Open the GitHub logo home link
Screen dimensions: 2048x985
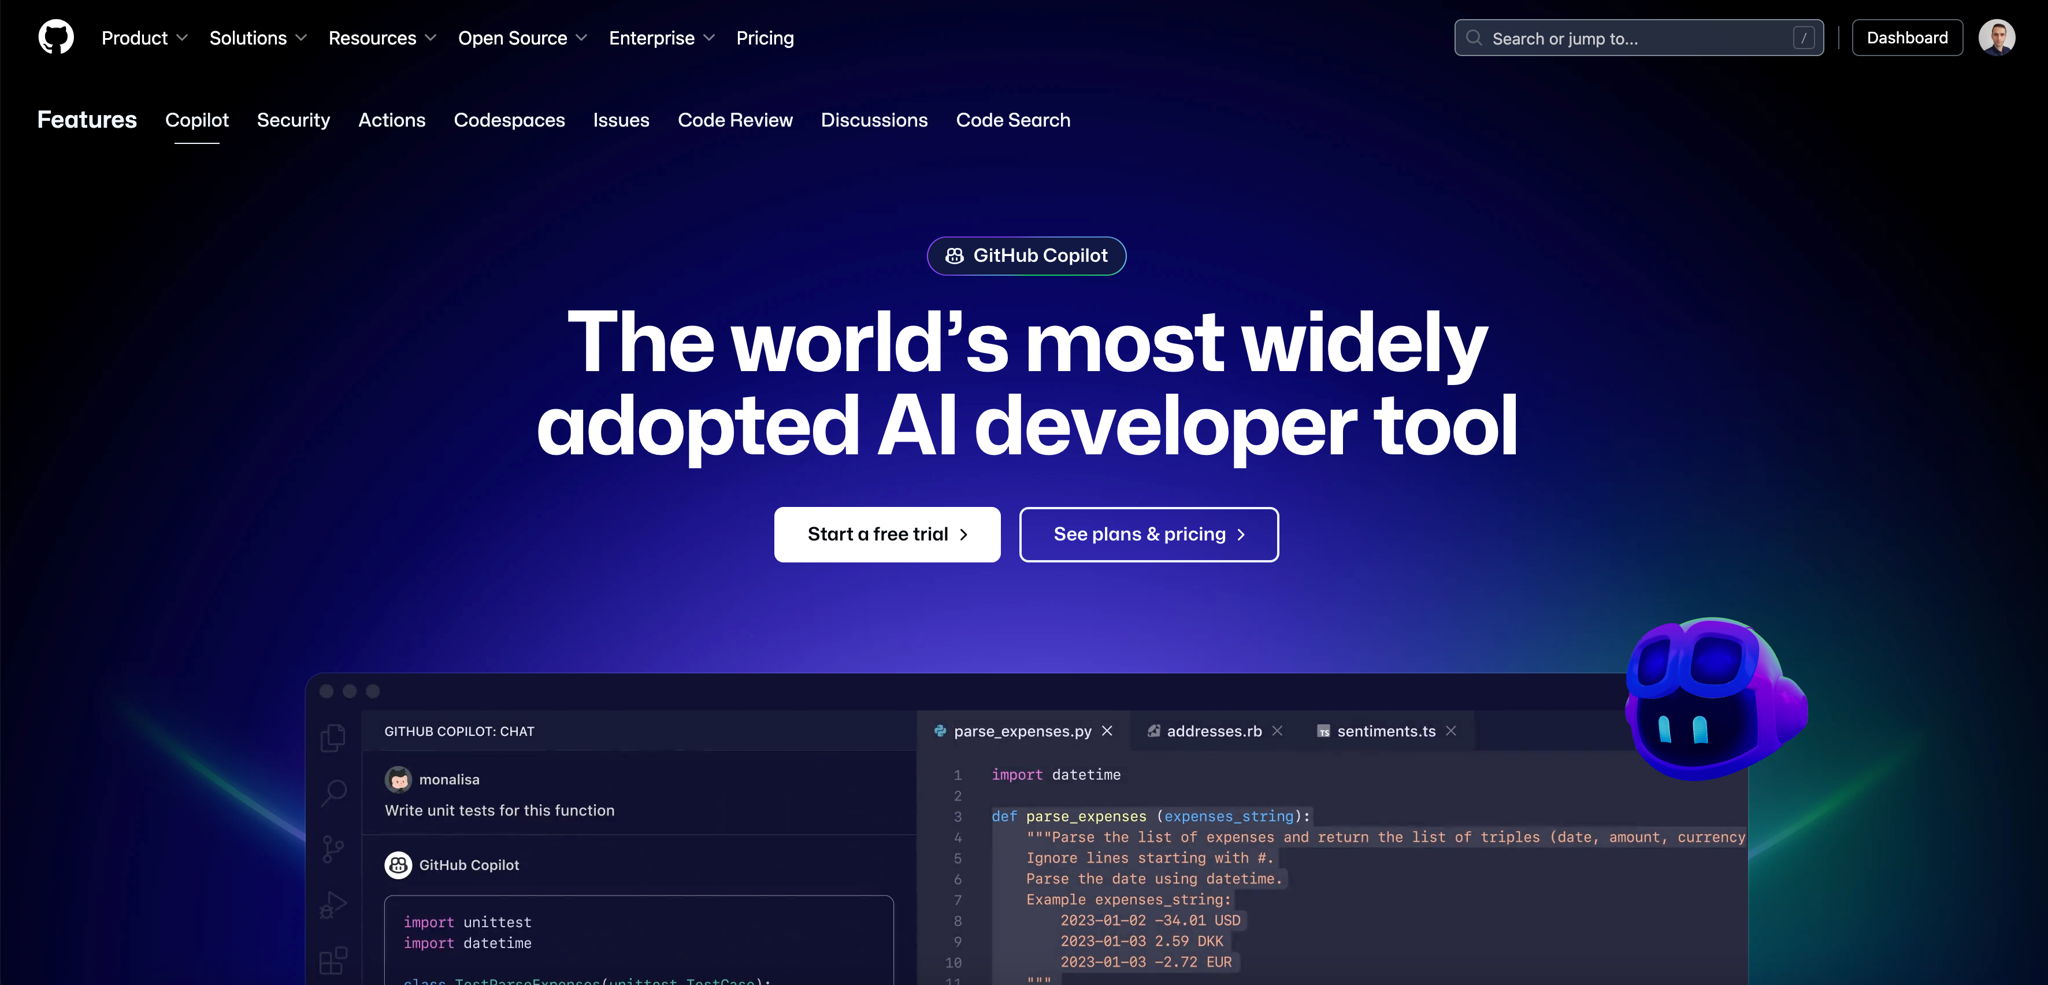point(56,38)
